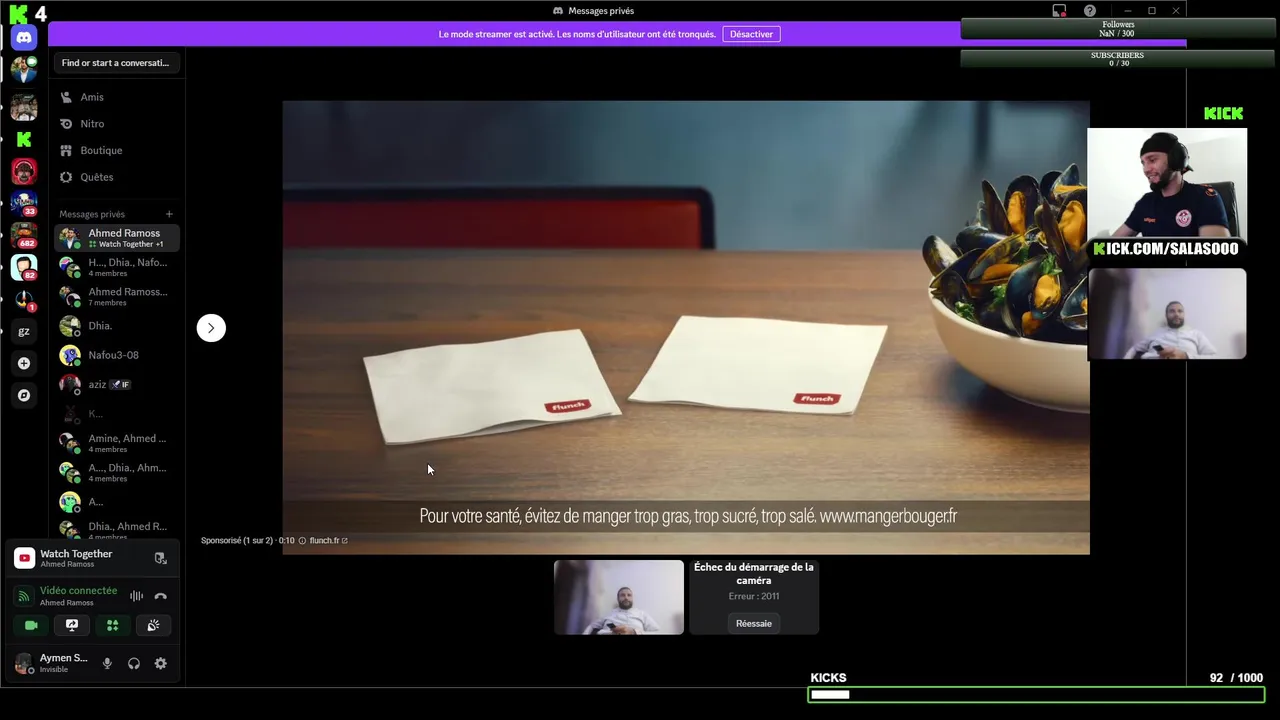
Task: Toggle camera in call controls
Action: pos(31,625)
